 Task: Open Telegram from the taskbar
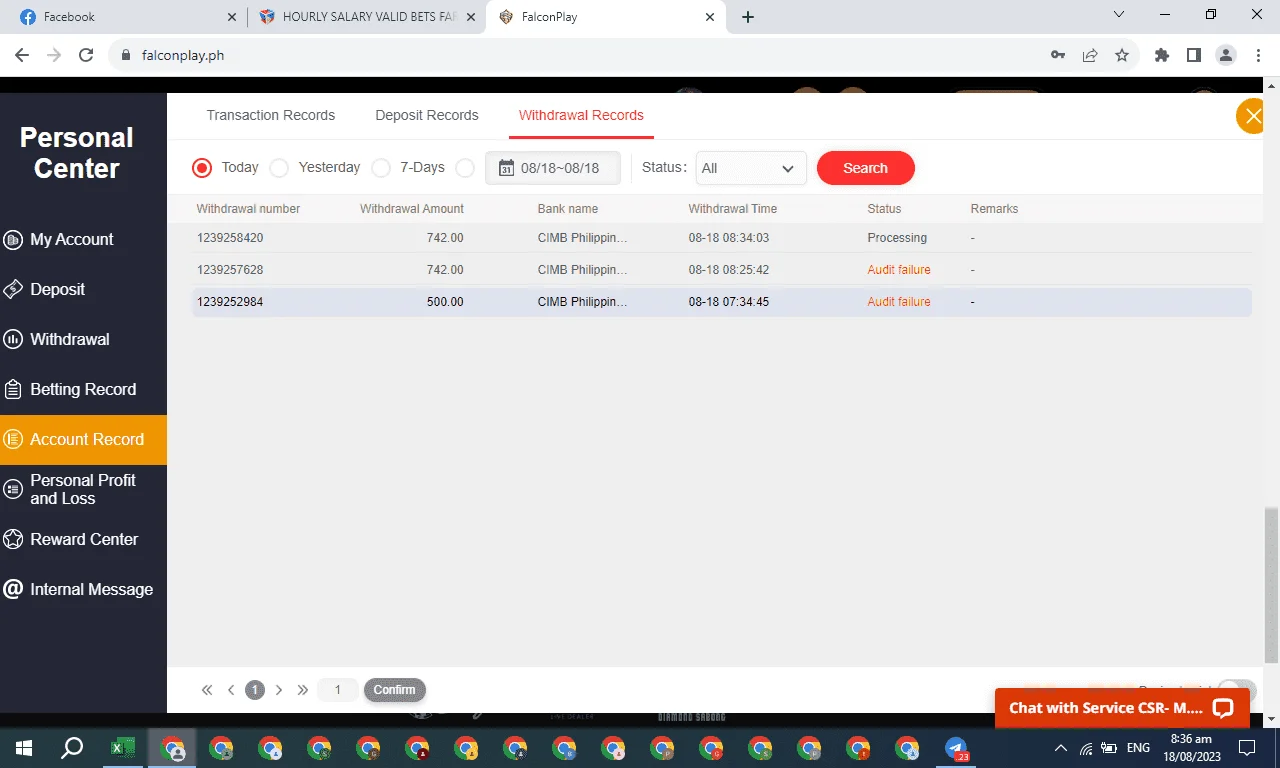tap(957, 748)
